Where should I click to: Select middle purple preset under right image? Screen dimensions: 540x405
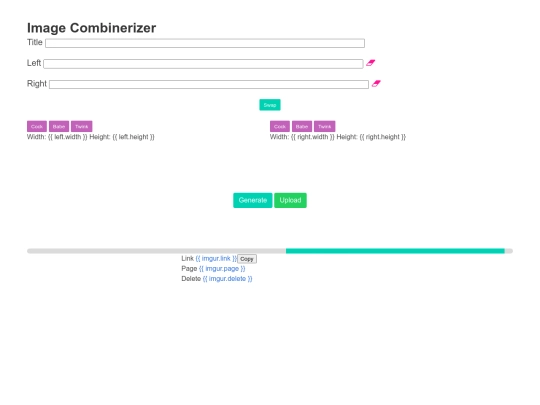[x=302, y=126]
